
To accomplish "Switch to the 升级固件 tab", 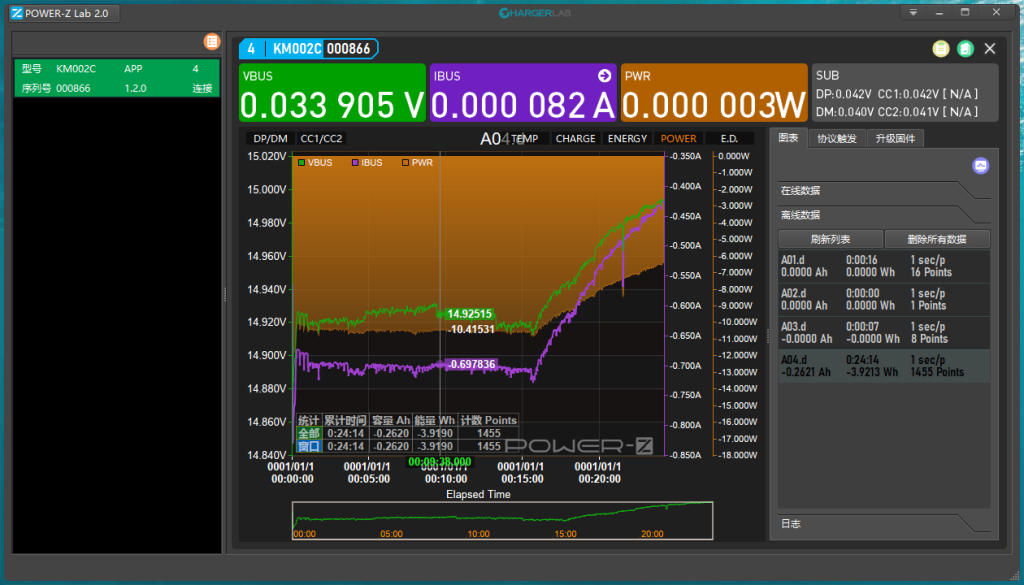I will pos(895,138).
